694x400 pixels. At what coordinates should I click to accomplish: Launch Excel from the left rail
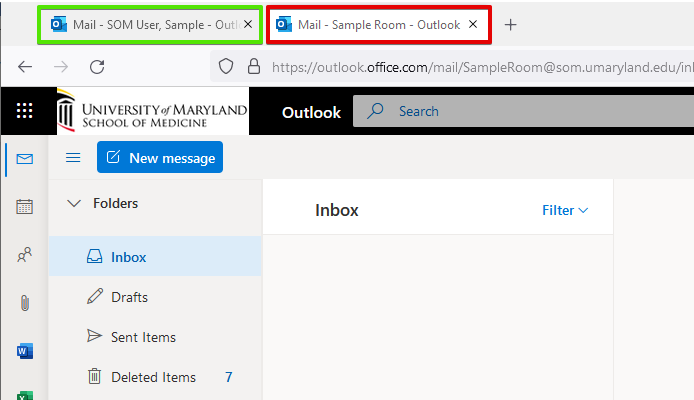25,394
